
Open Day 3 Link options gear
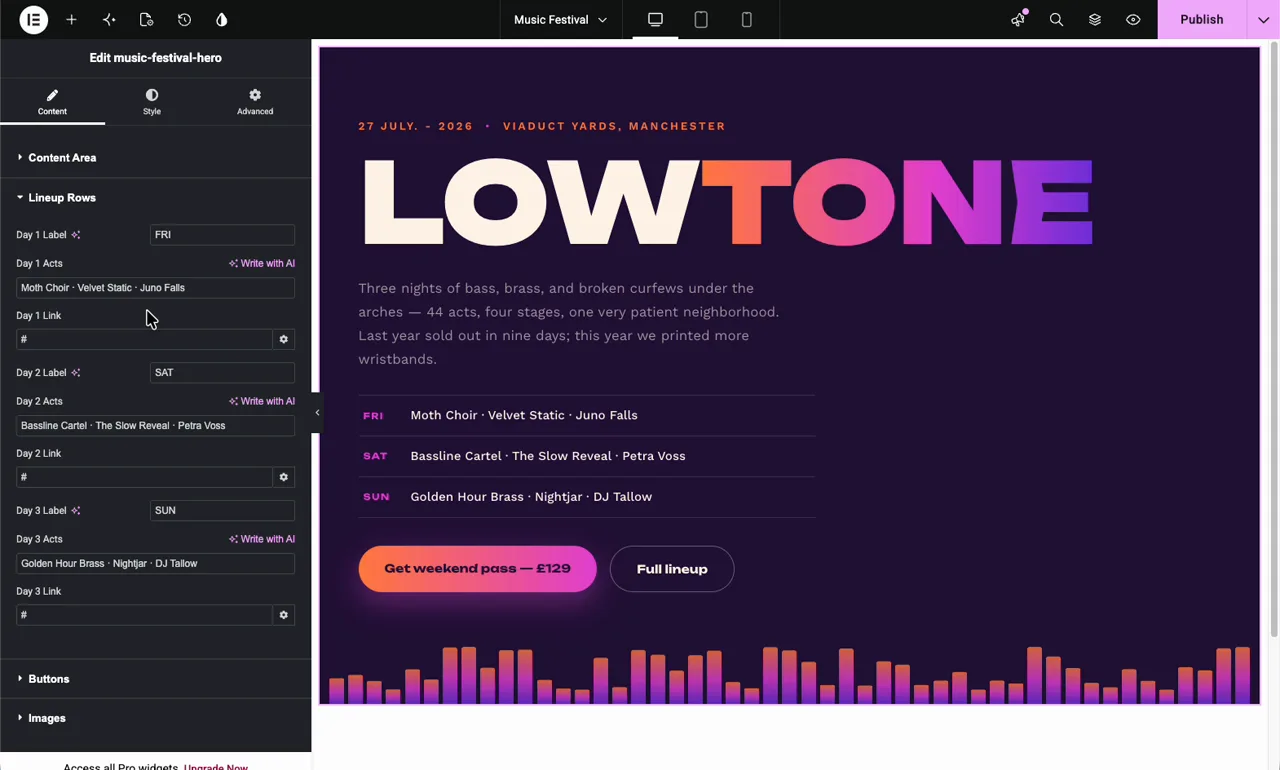click(284, 615)
